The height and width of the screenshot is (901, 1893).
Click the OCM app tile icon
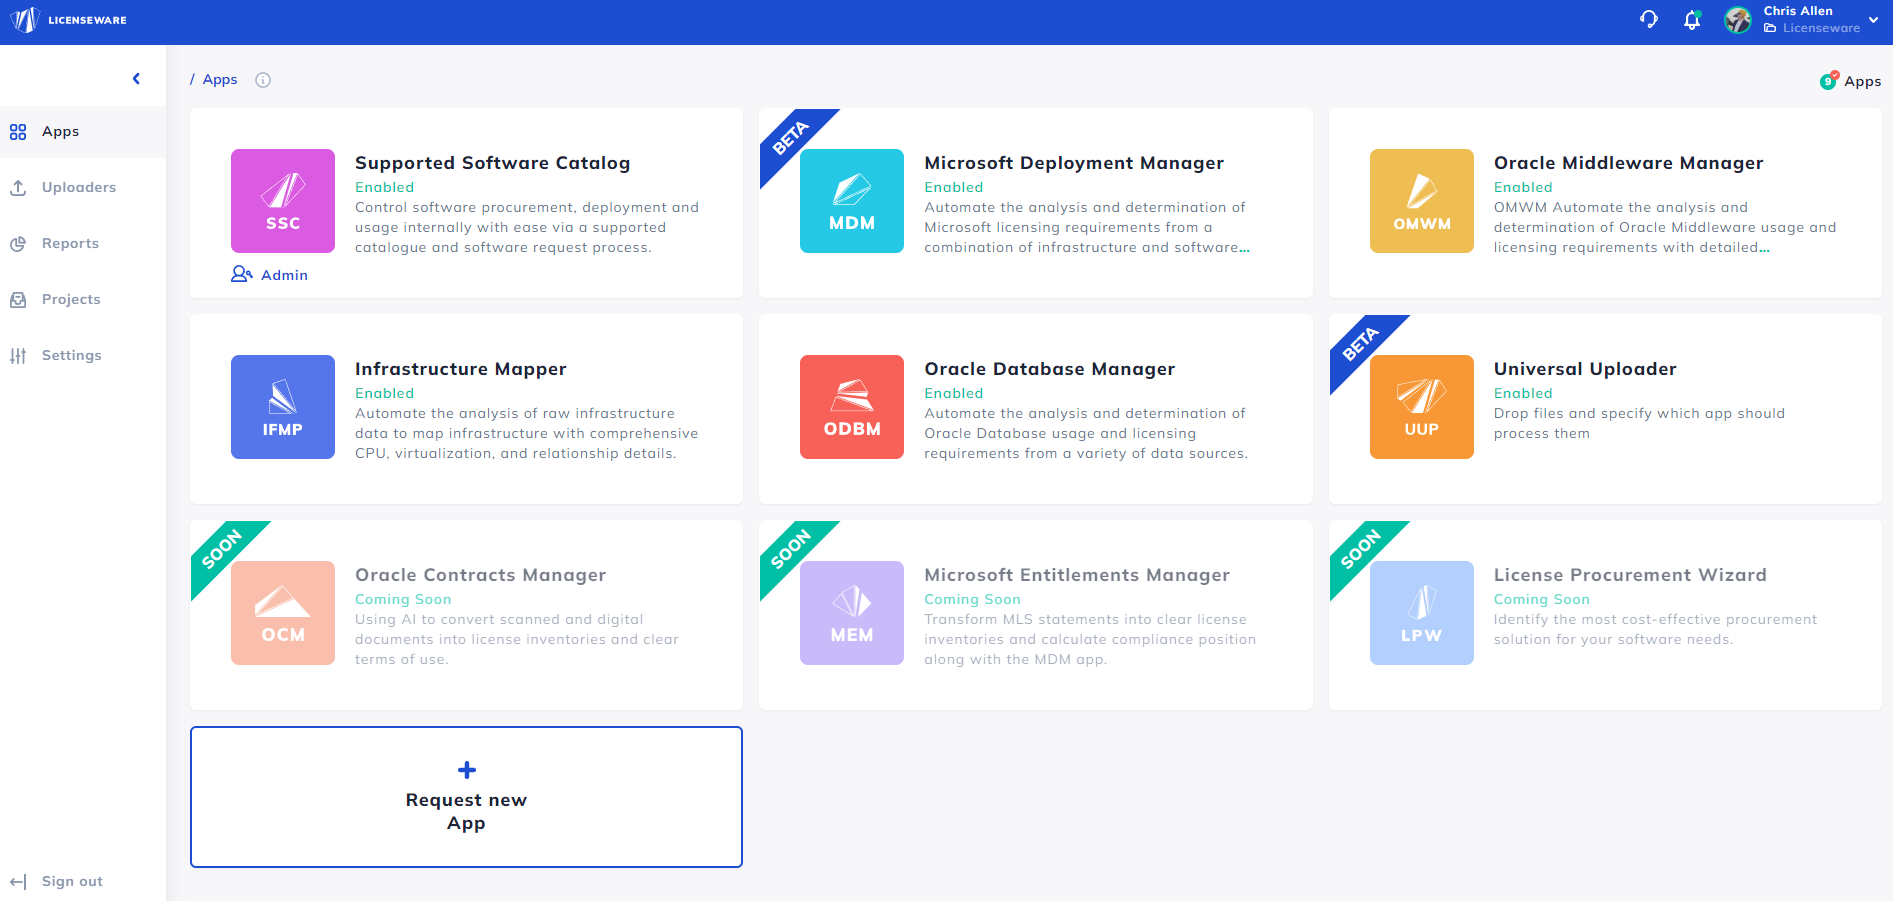(x=283, y=613)
